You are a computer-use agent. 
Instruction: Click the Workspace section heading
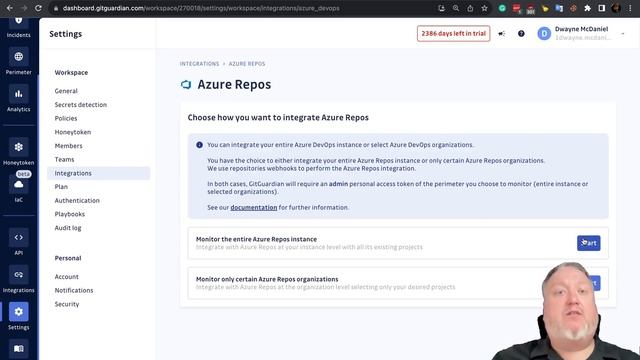click(x=71, y=73)
